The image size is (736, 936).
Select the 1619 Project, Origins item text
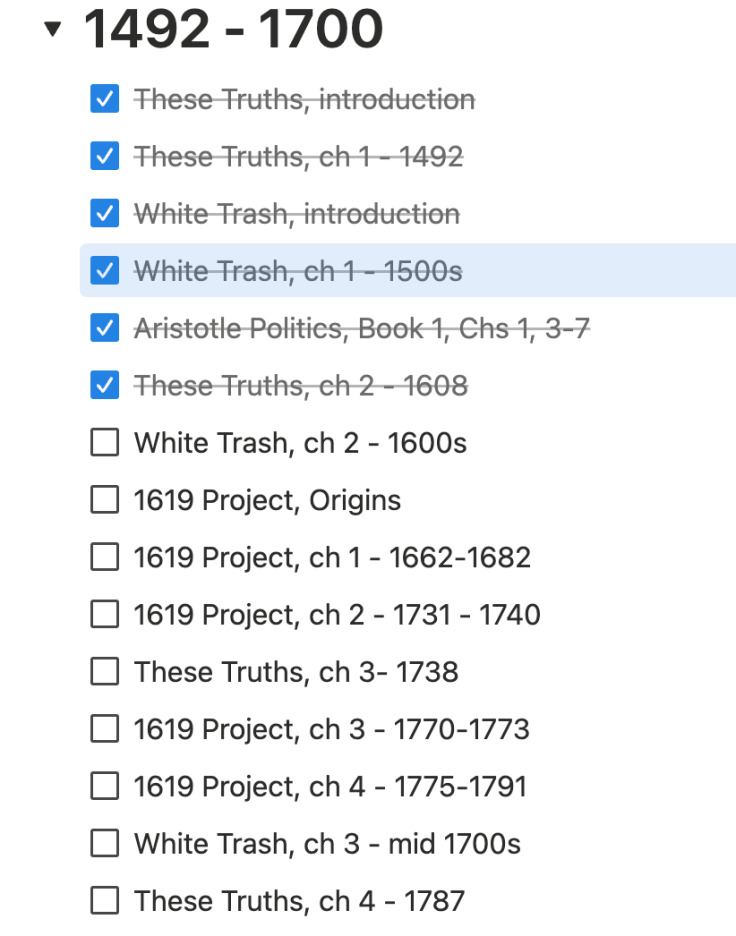(x=267, y=500)
